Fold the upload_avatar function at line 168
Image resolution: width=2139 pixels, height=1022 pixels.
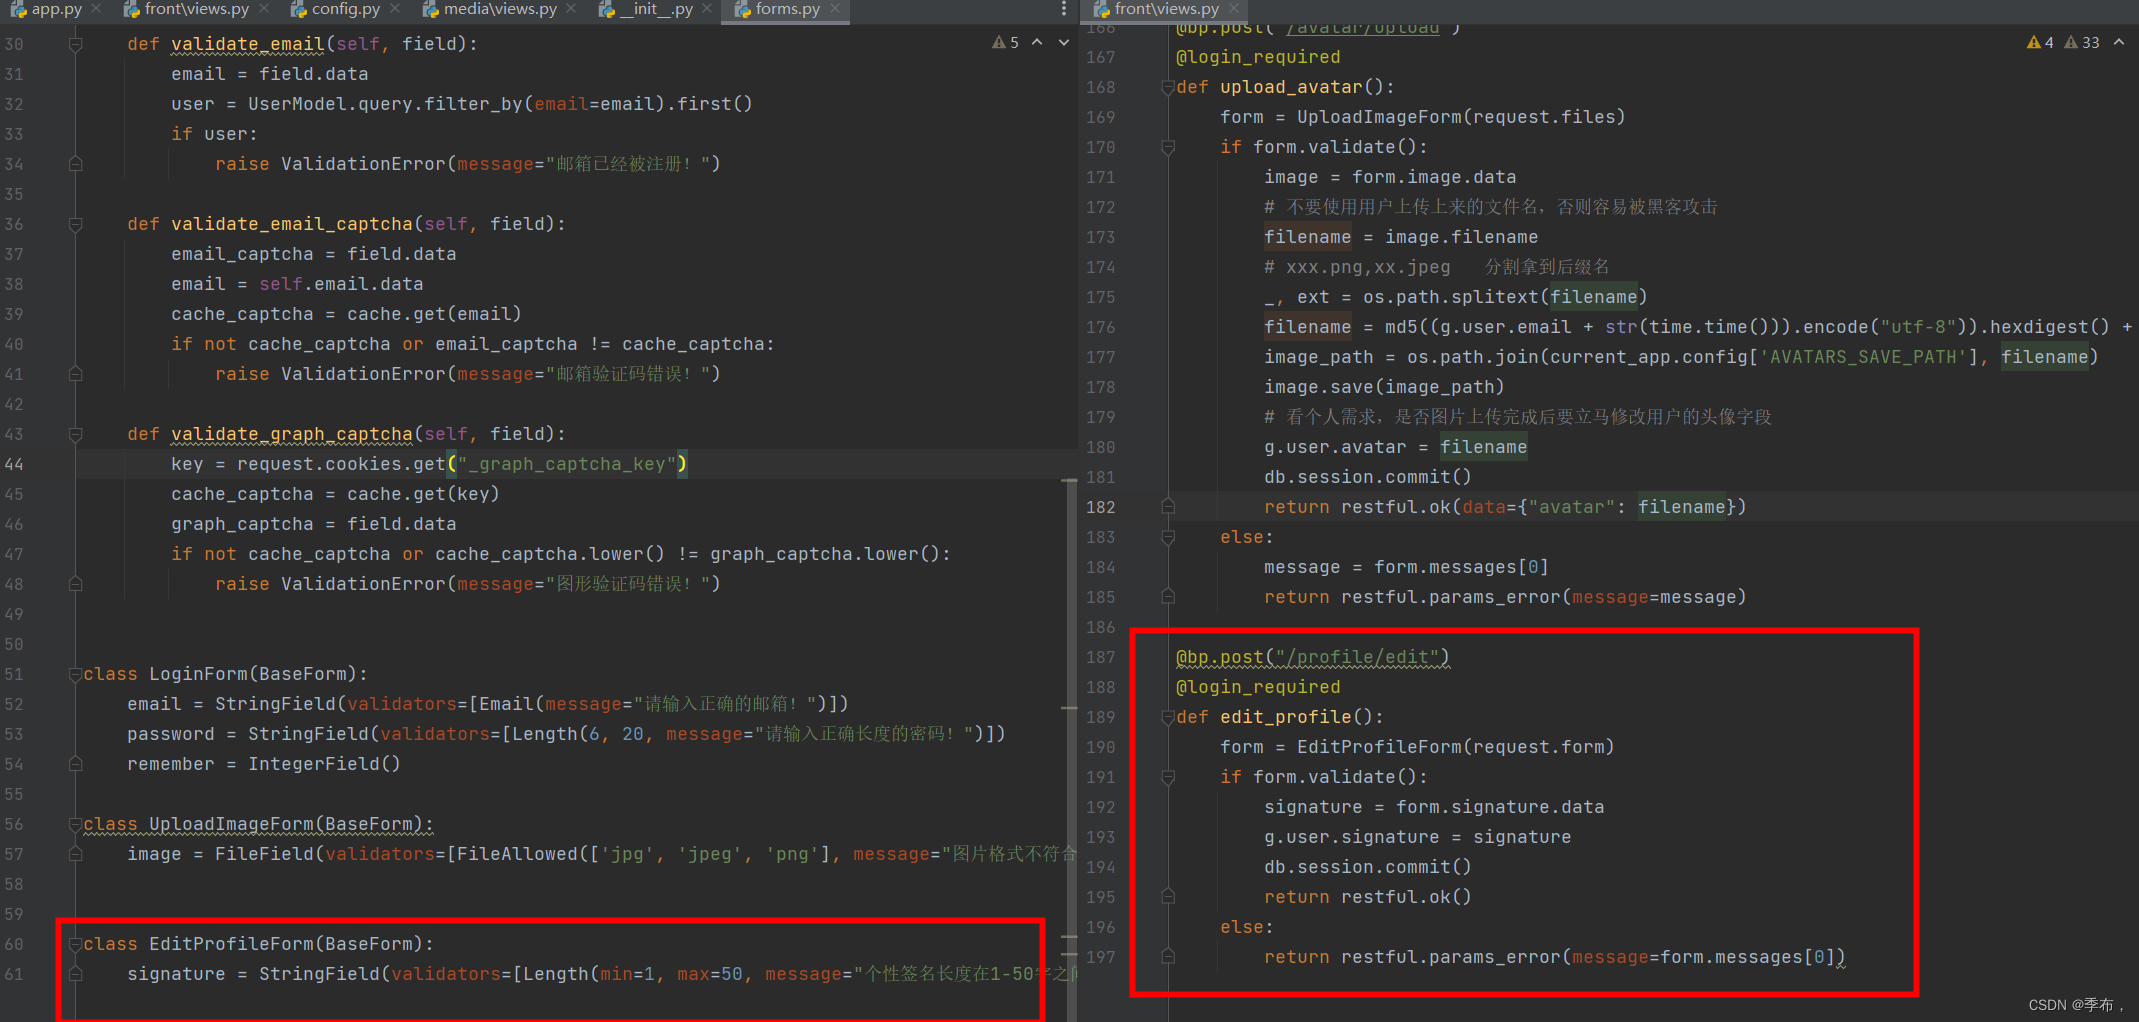[1168, 87]
